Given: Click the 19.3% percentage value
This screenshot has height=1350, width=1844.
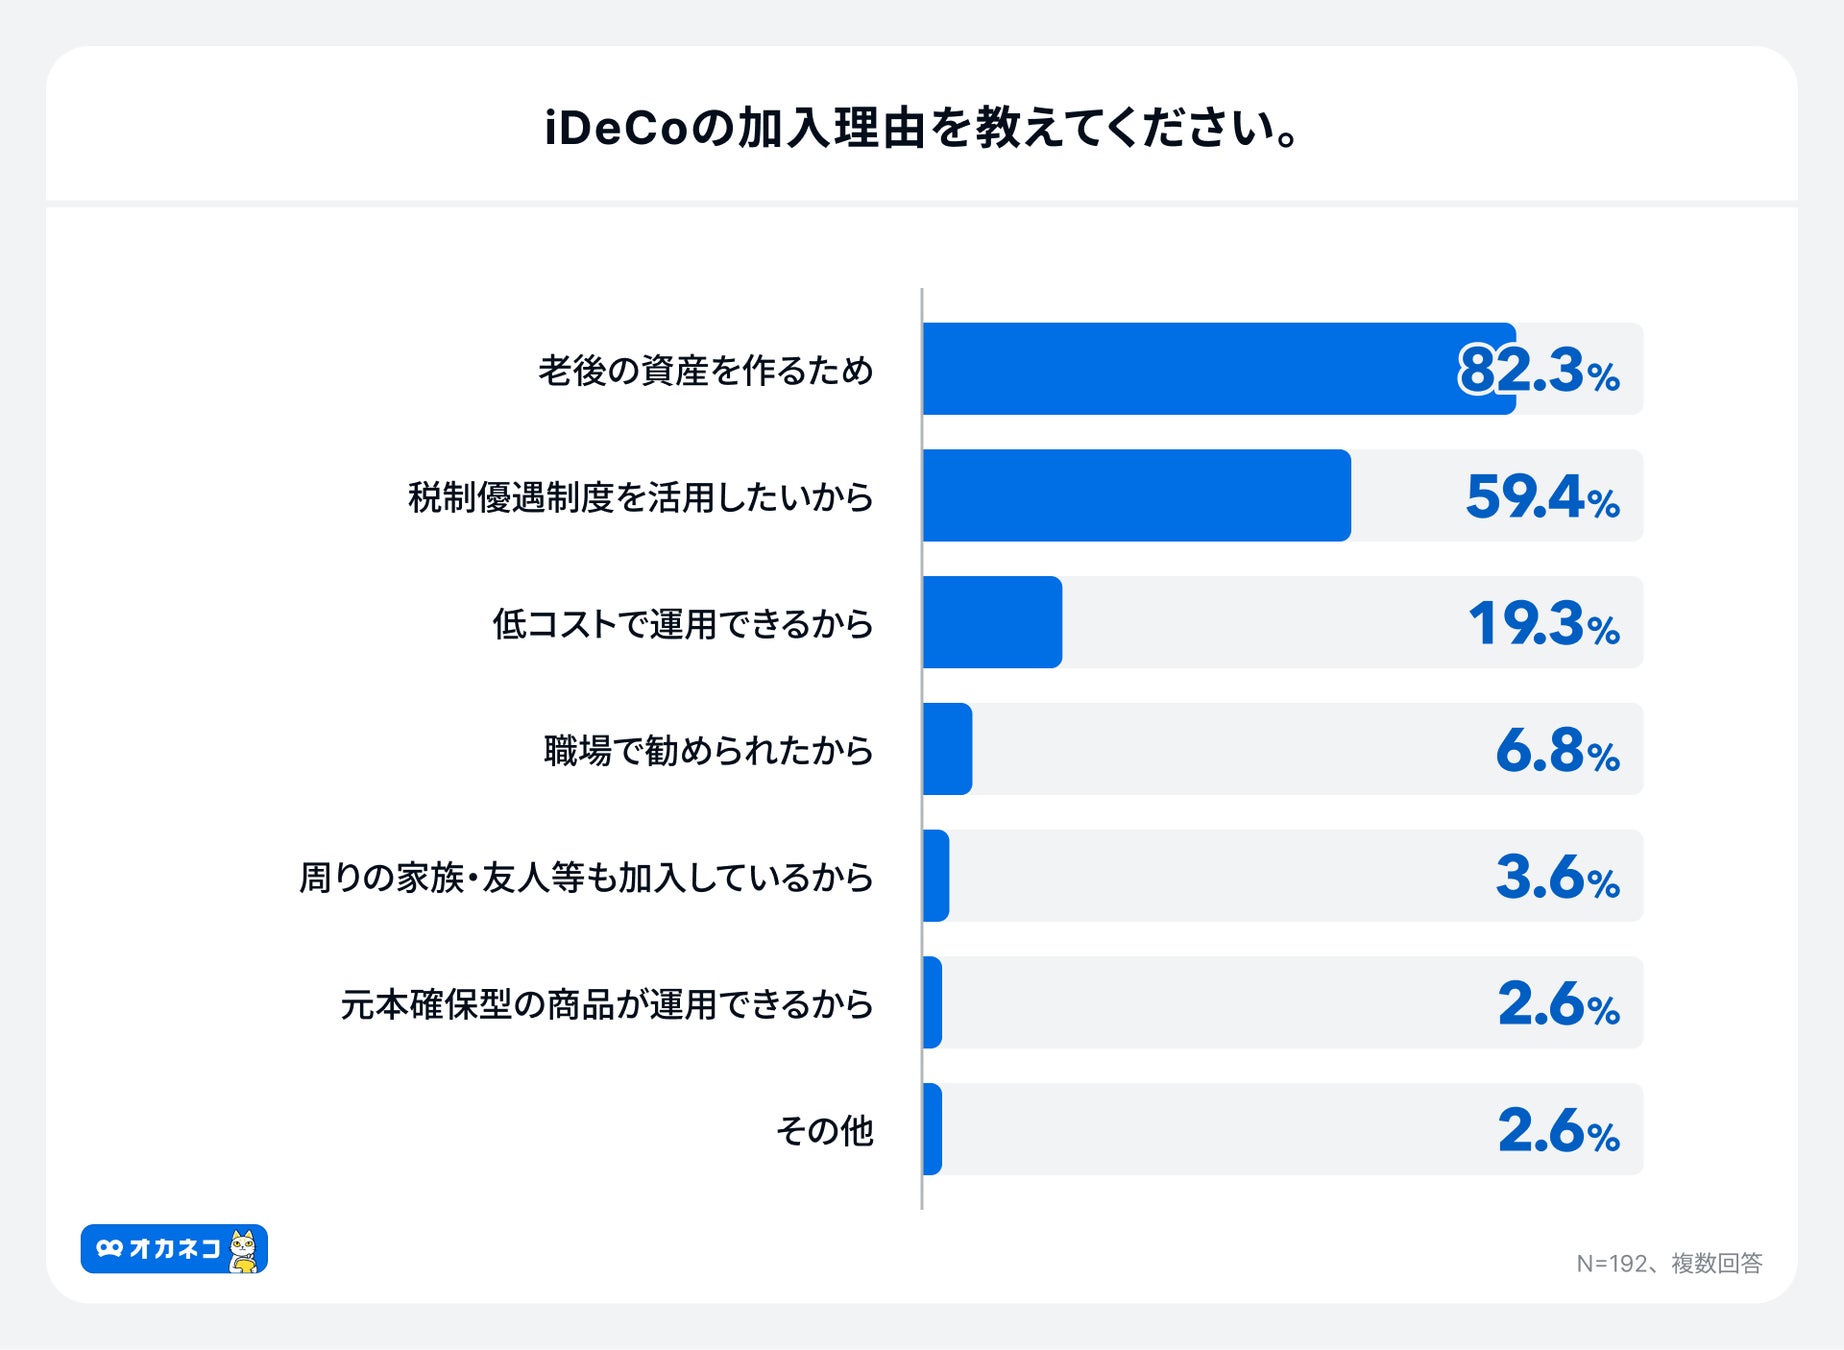Looking at the screenshot, I should click(x=1543, y=623).
